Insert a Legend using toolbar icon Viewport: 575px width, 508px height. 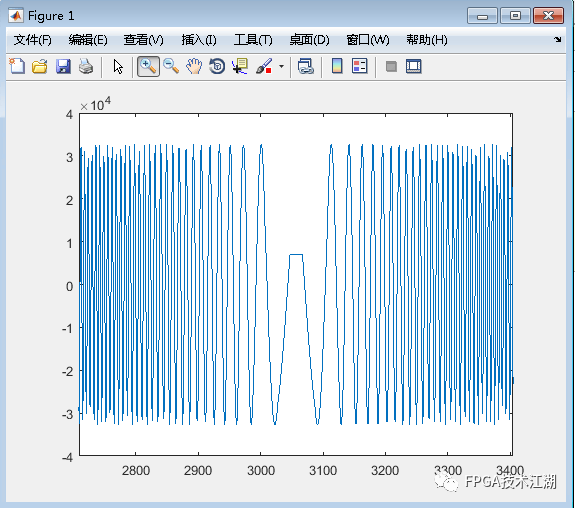pyautogui.click(x=359, y=66)
